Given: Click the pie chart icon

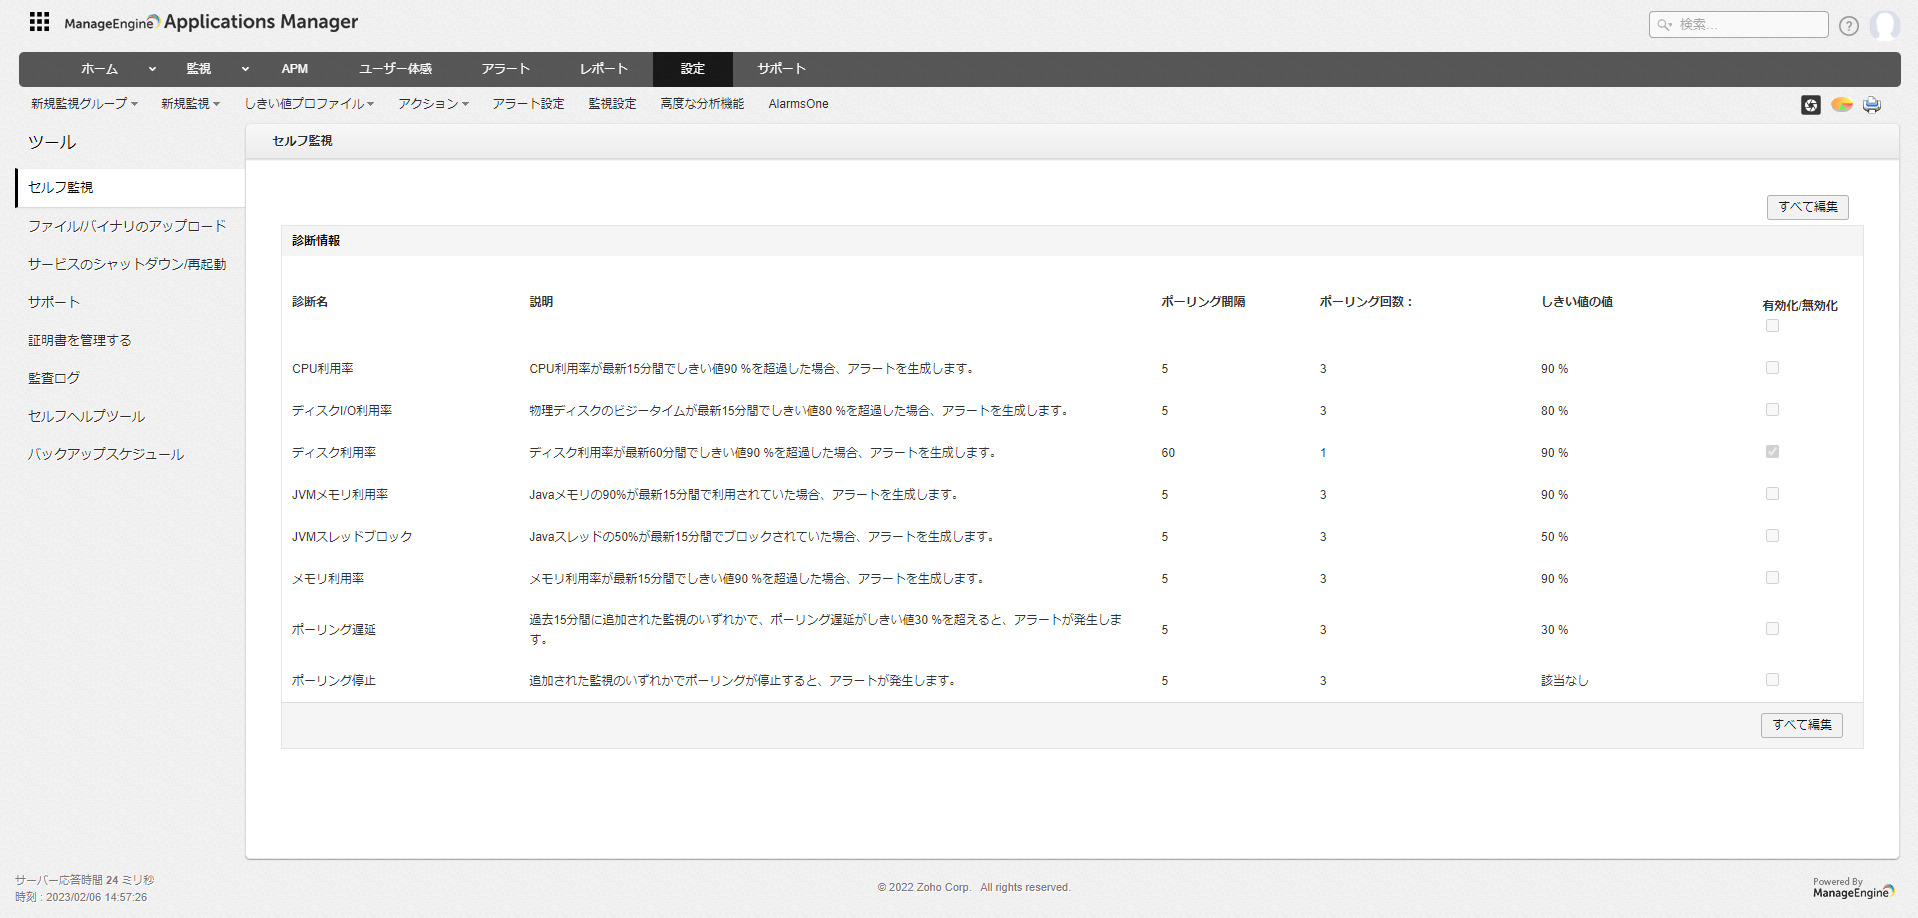Looking at the screenshot, I should click(x=1841, y=105).
